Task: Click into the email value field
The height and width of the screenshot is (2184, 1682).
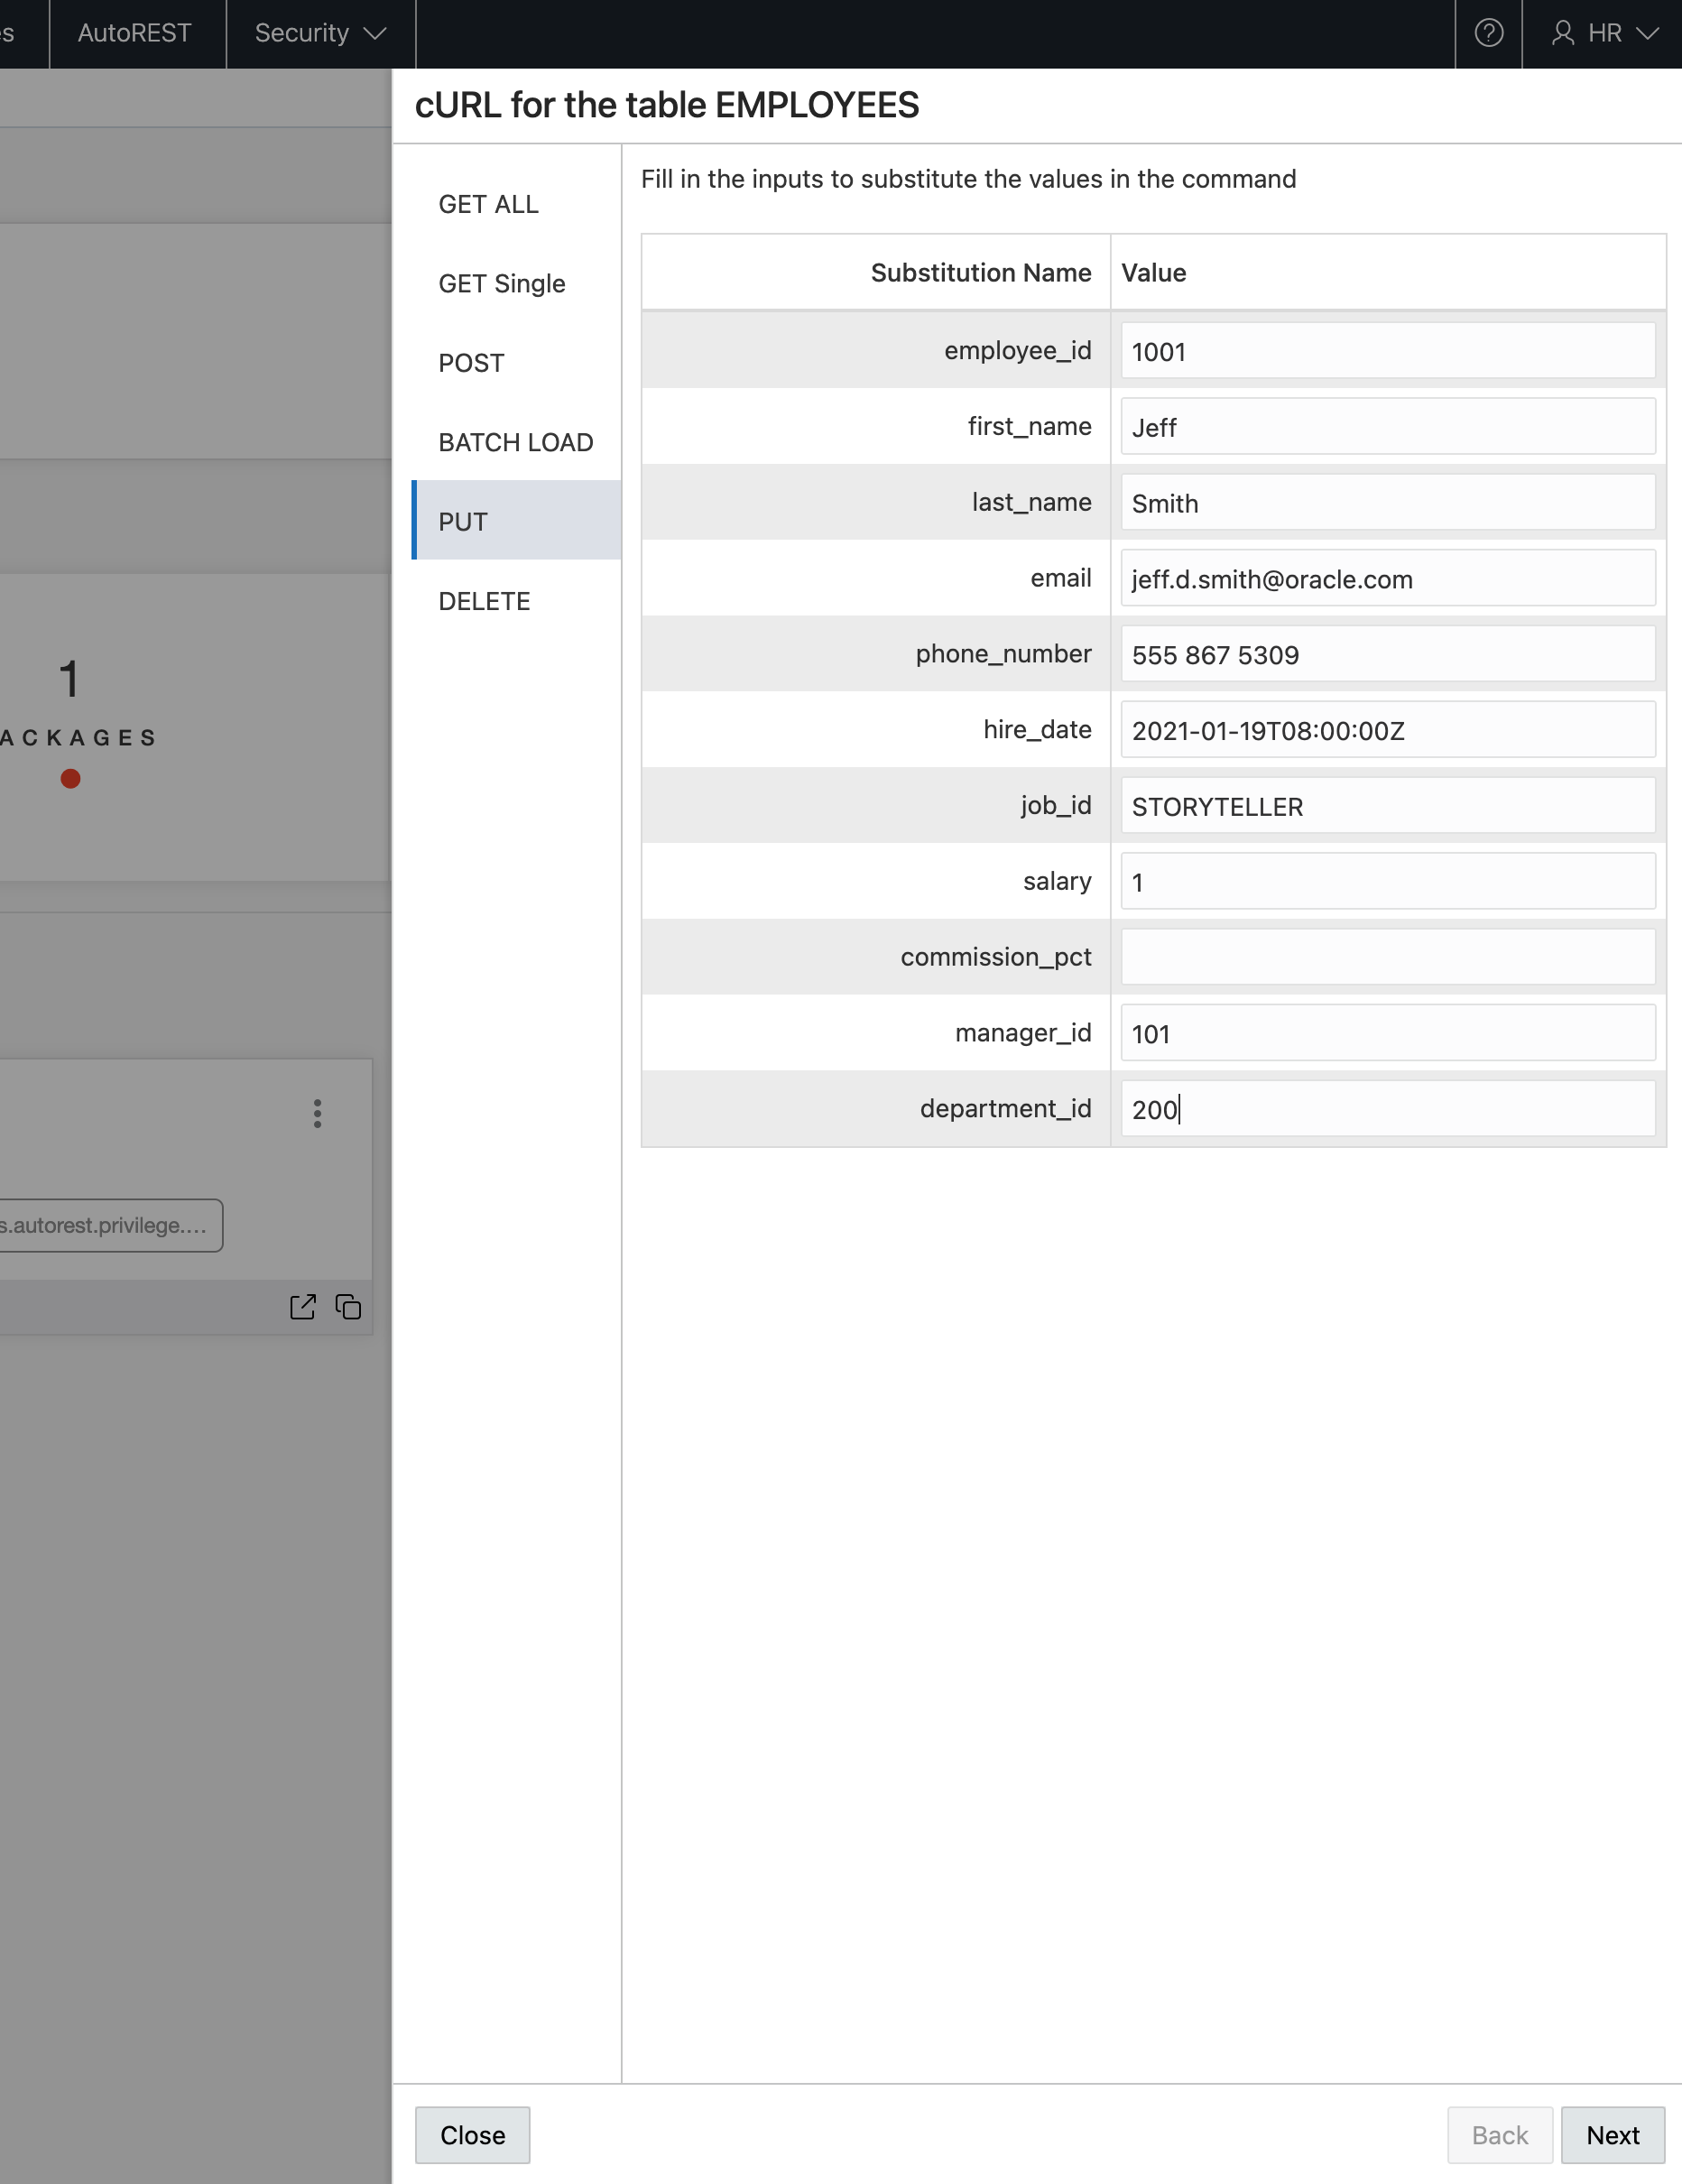Action: [1387, 579]
